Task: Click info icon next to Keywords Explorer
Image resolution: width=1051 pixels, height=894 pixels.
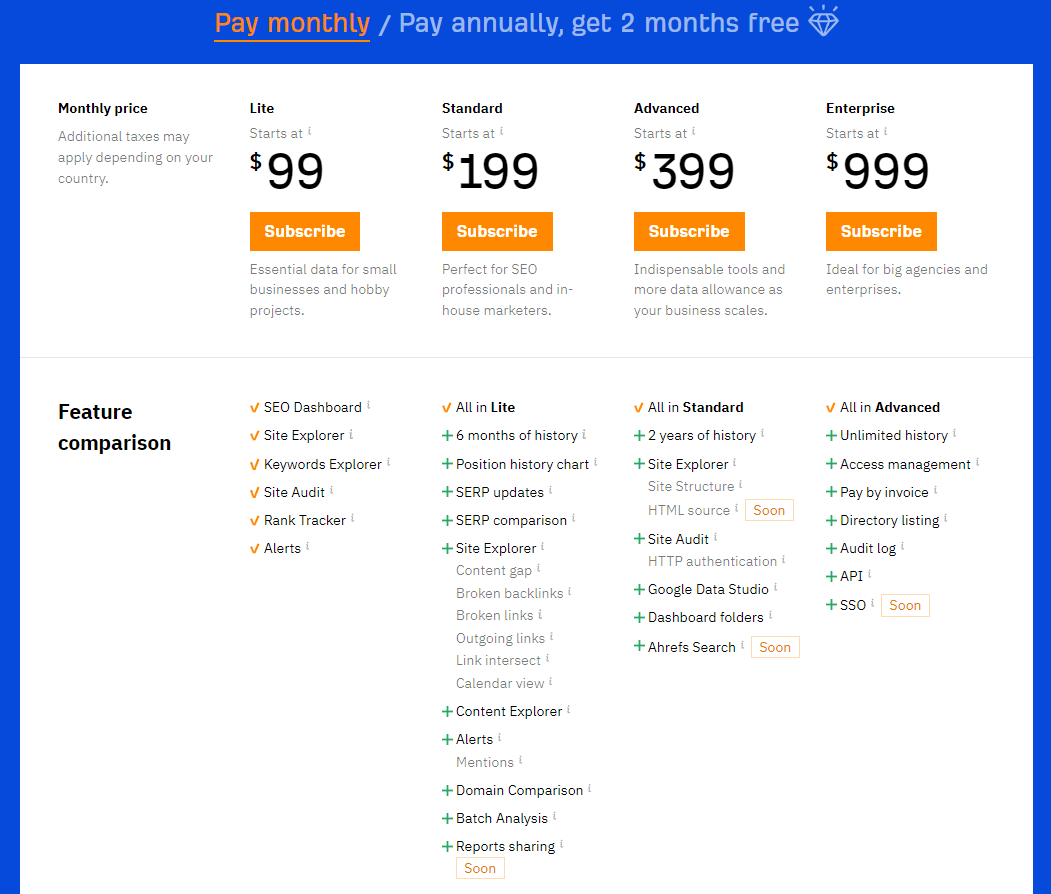Action: coord(388,462)
